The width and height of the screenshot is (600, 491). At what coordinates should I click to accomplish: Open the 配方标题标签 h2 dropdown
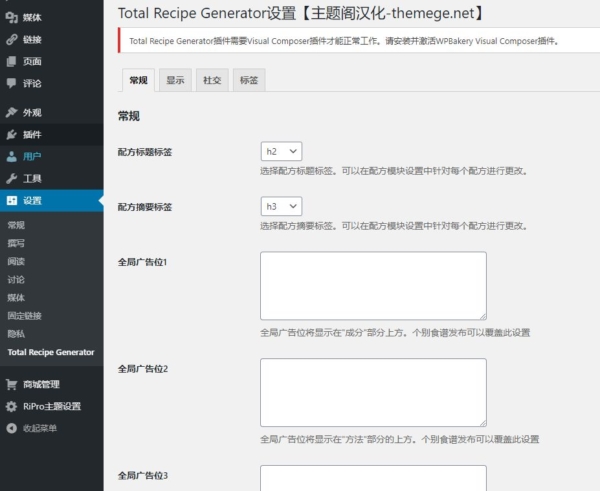pos(281,152)
